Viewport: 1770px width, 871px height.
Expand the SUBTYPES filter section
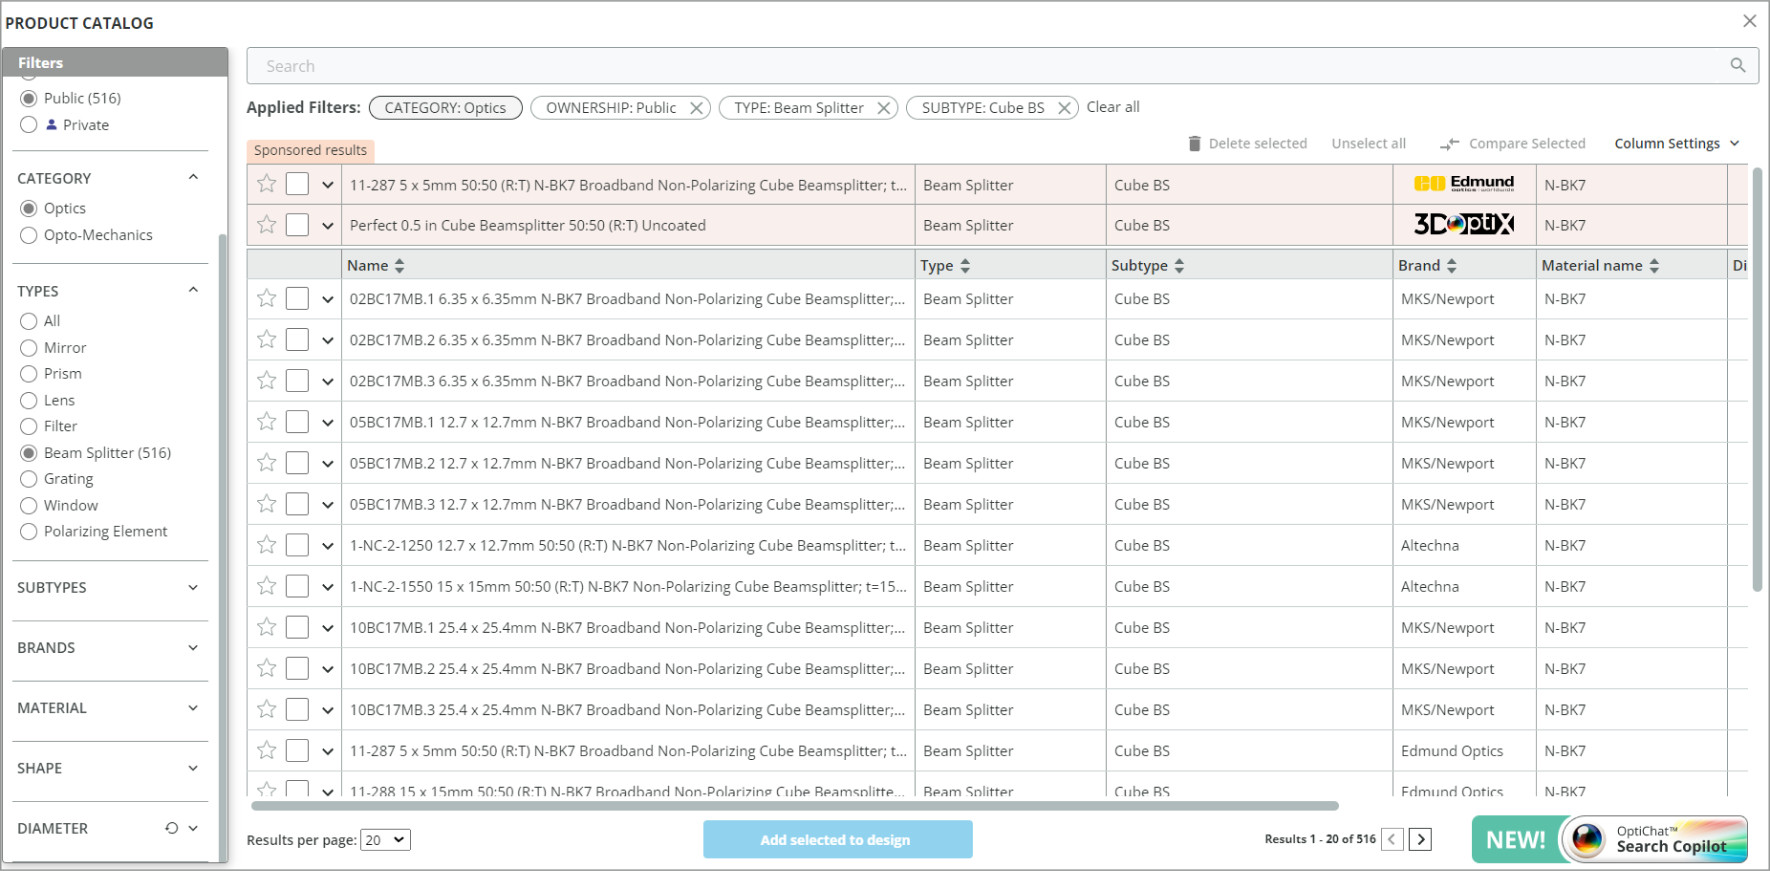[x=193, y=587]
